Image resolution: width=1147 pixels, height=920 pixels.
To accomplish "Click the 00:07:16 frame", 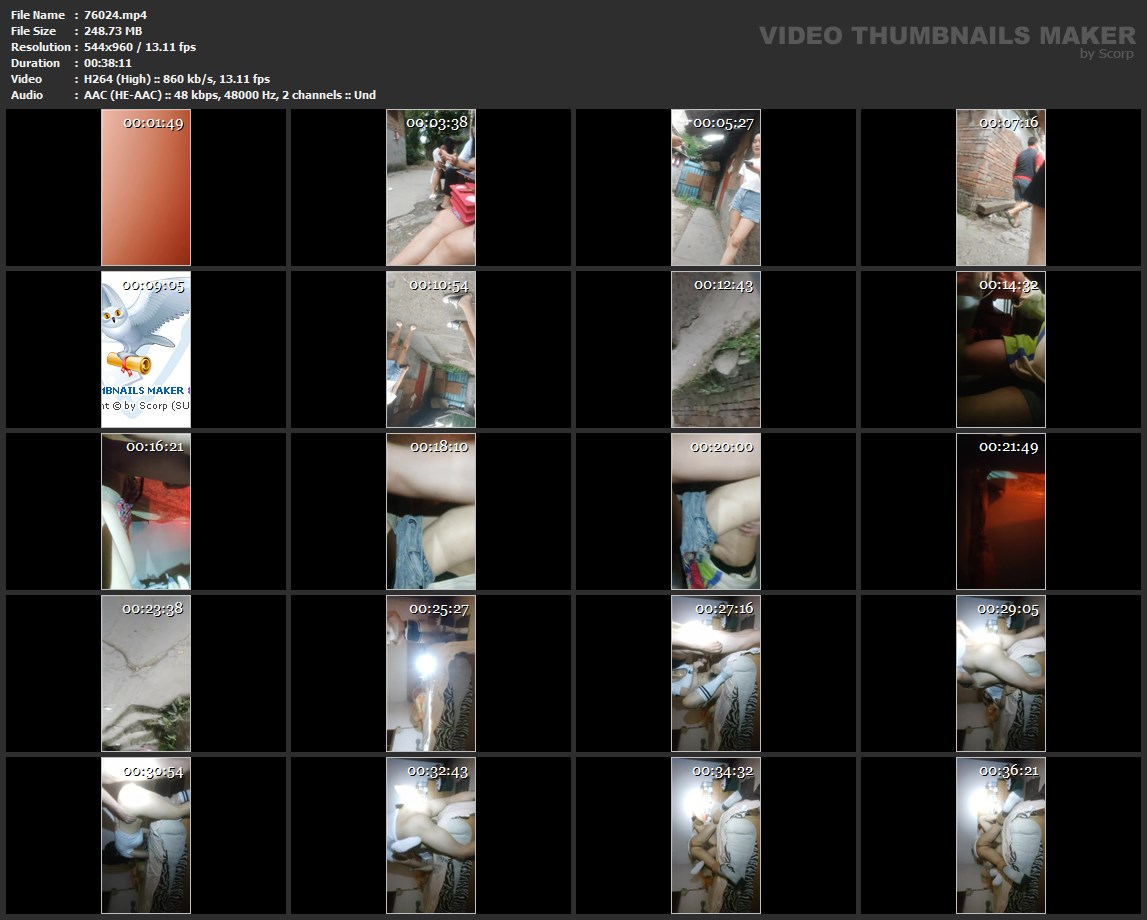I will (x=1001, y=188).
